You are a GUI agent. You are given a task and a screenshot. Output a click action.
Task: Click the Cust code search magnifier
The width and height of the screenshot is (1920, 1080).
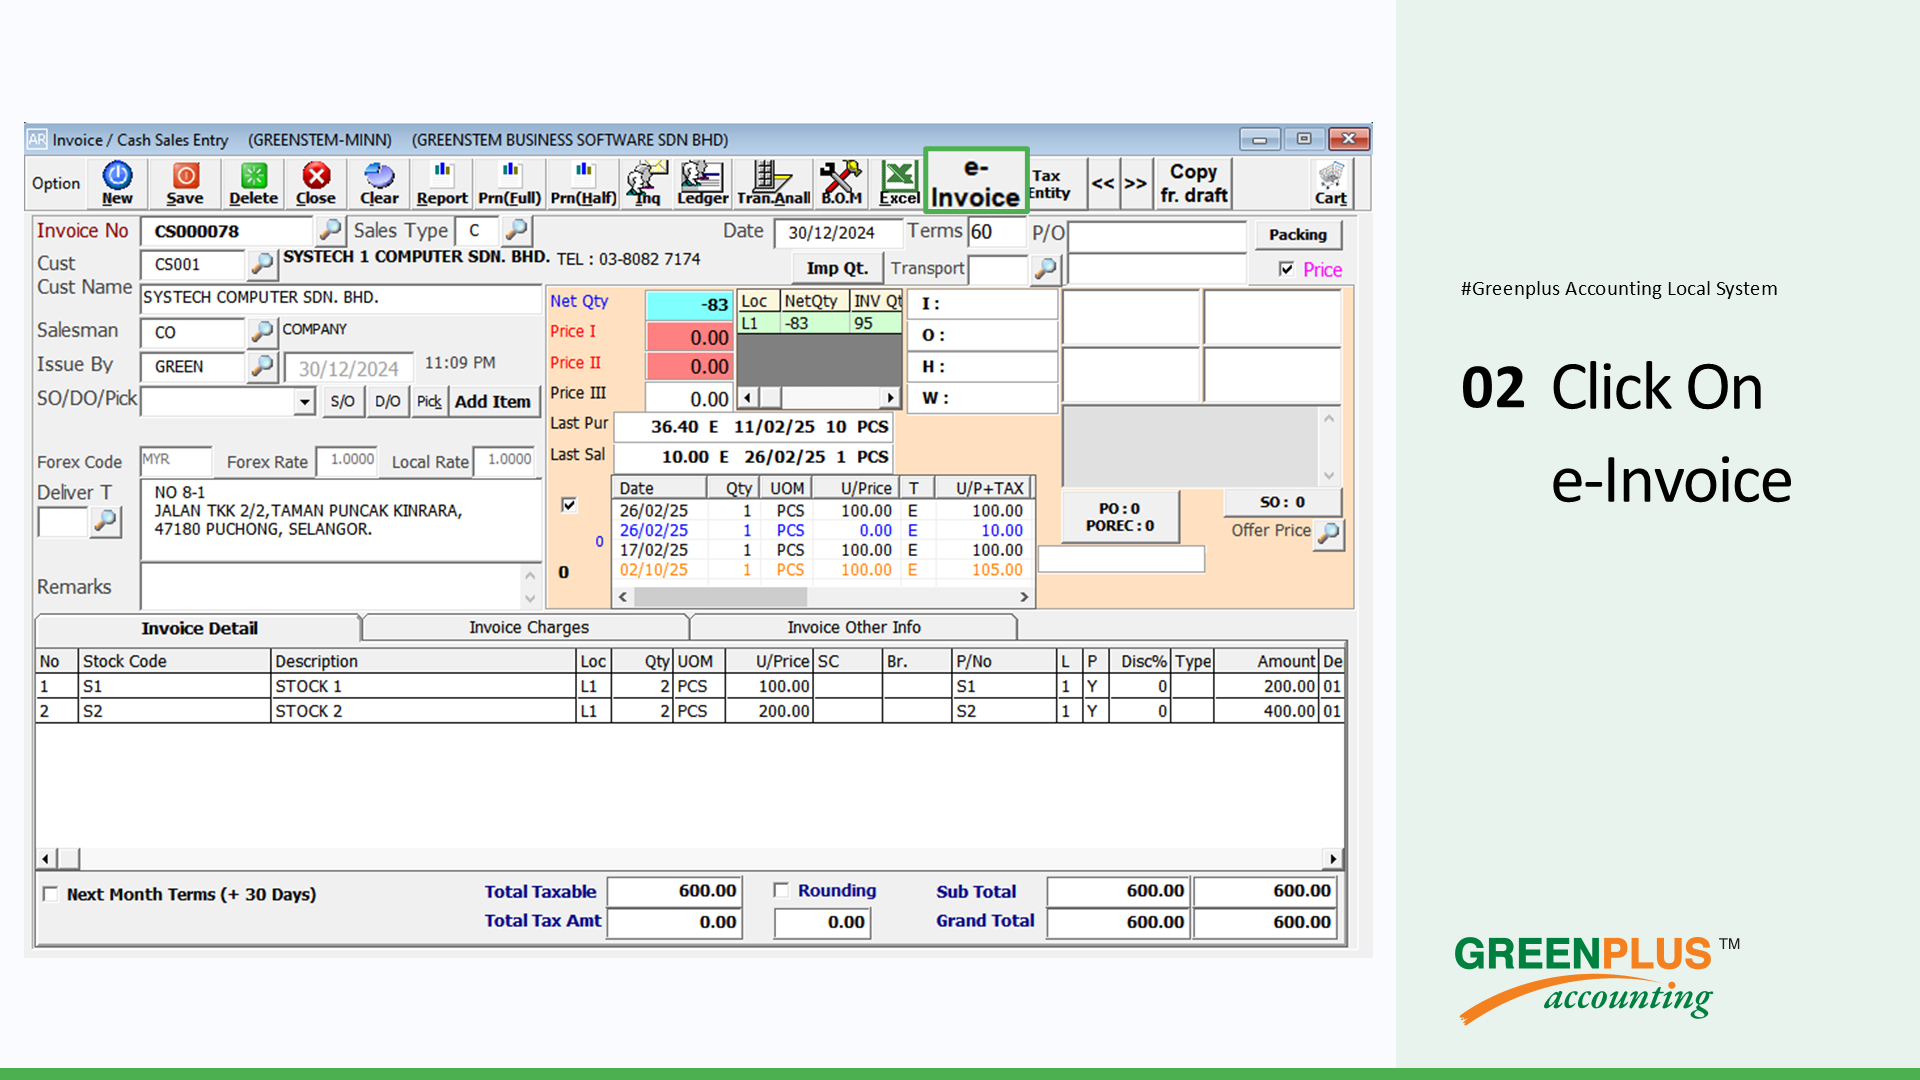pos(262,264)
